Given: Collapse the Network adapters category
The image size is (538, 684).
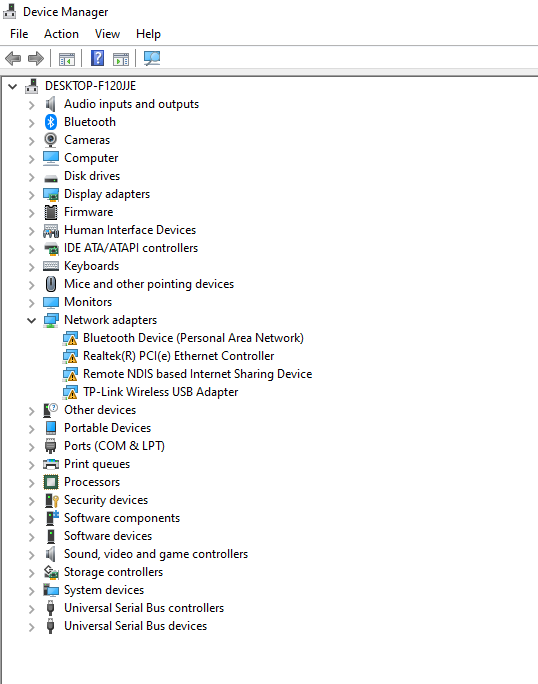Looking at the screenshot, I should coord(31,321).
